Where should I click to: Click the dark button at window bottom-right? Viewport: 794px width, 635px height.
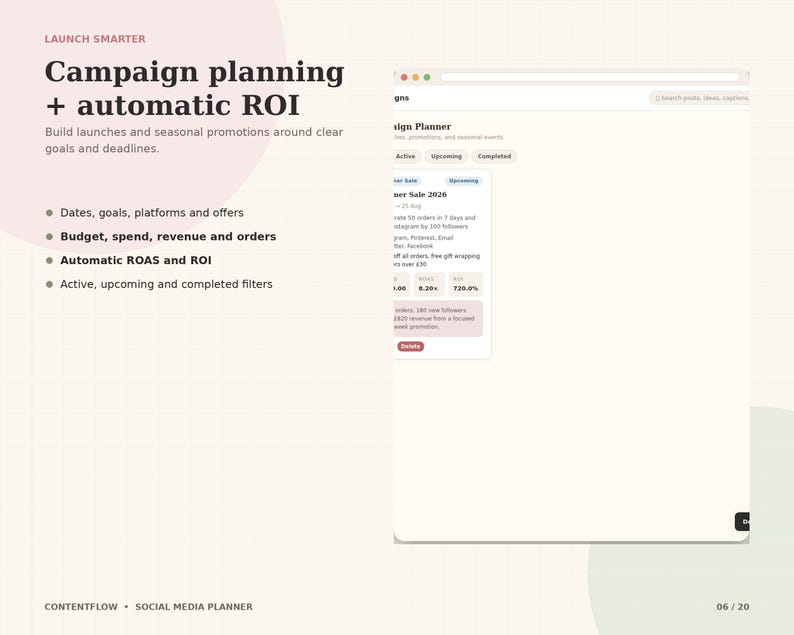[x=742, y=522]
